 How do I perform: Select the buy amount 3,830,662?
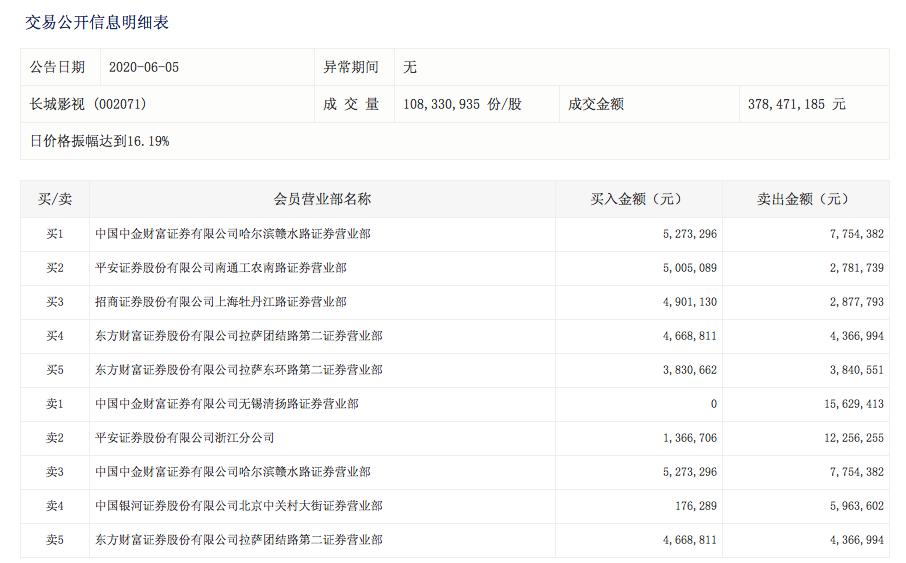coord(690,370)
